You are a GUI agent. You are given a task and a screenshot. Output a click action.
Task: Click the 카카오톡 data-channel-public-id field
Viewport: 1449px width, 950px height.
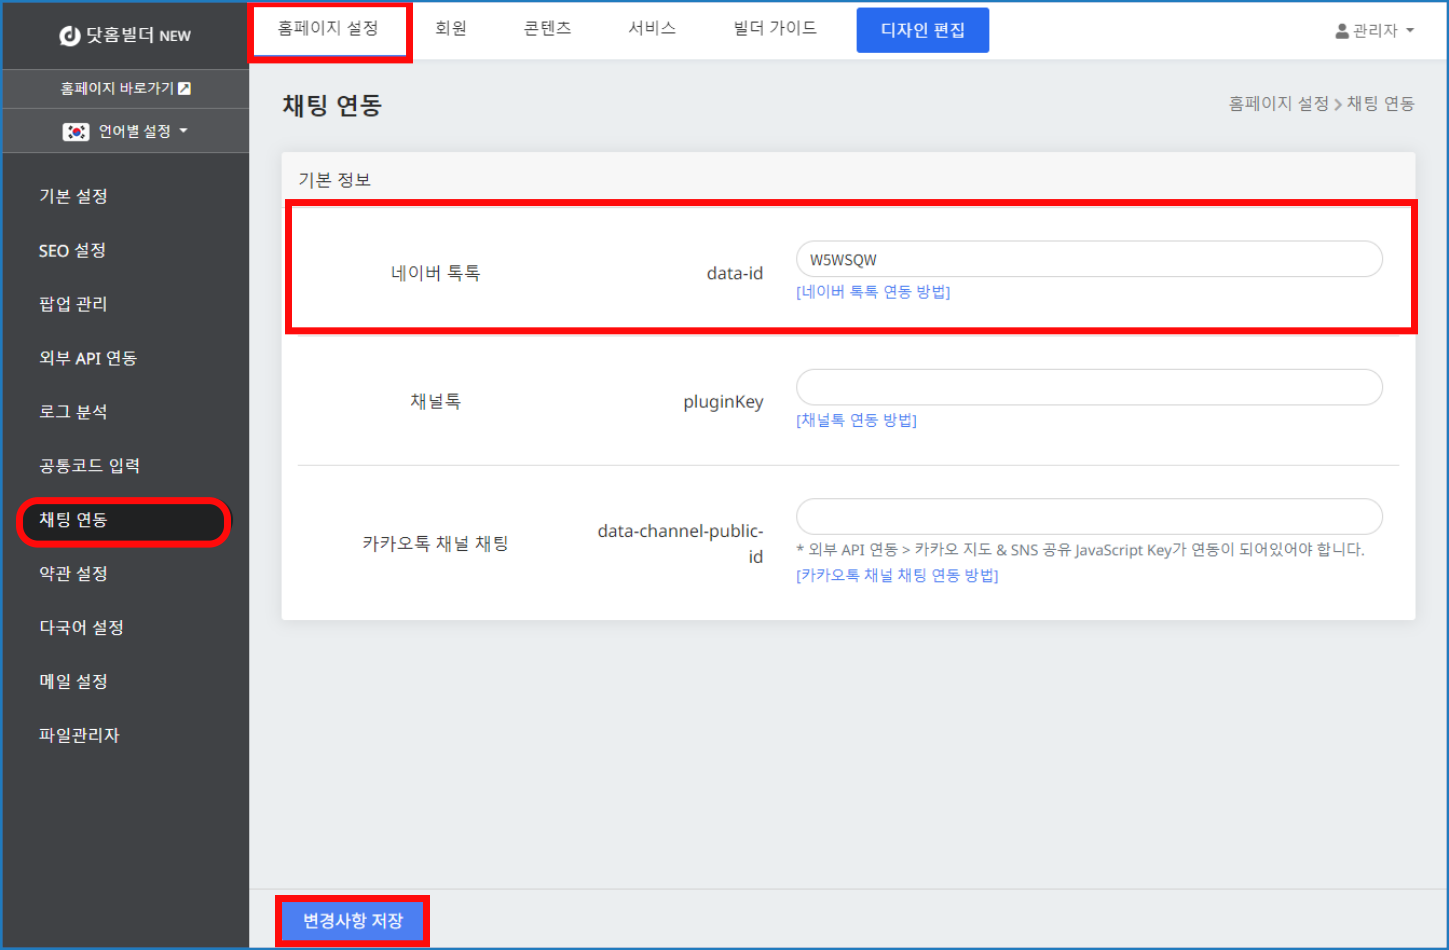point(1088,516)
